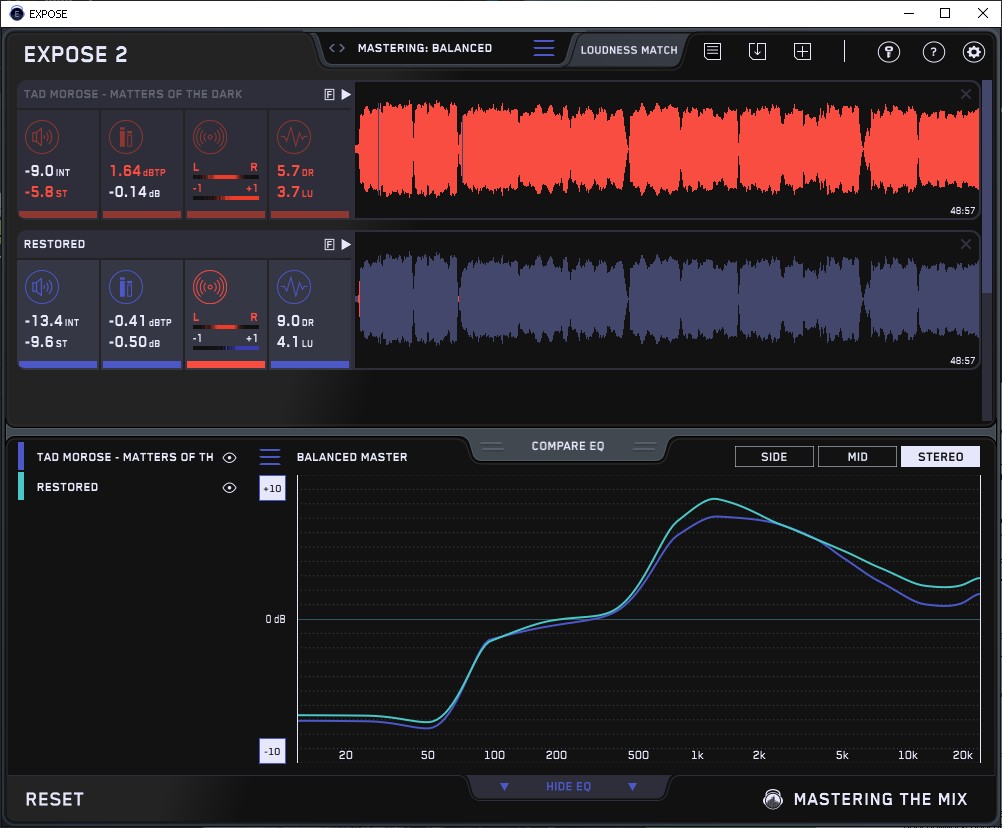Switch EQ view to Side
The image size is (1002, 828).
(x=774, y=457)
